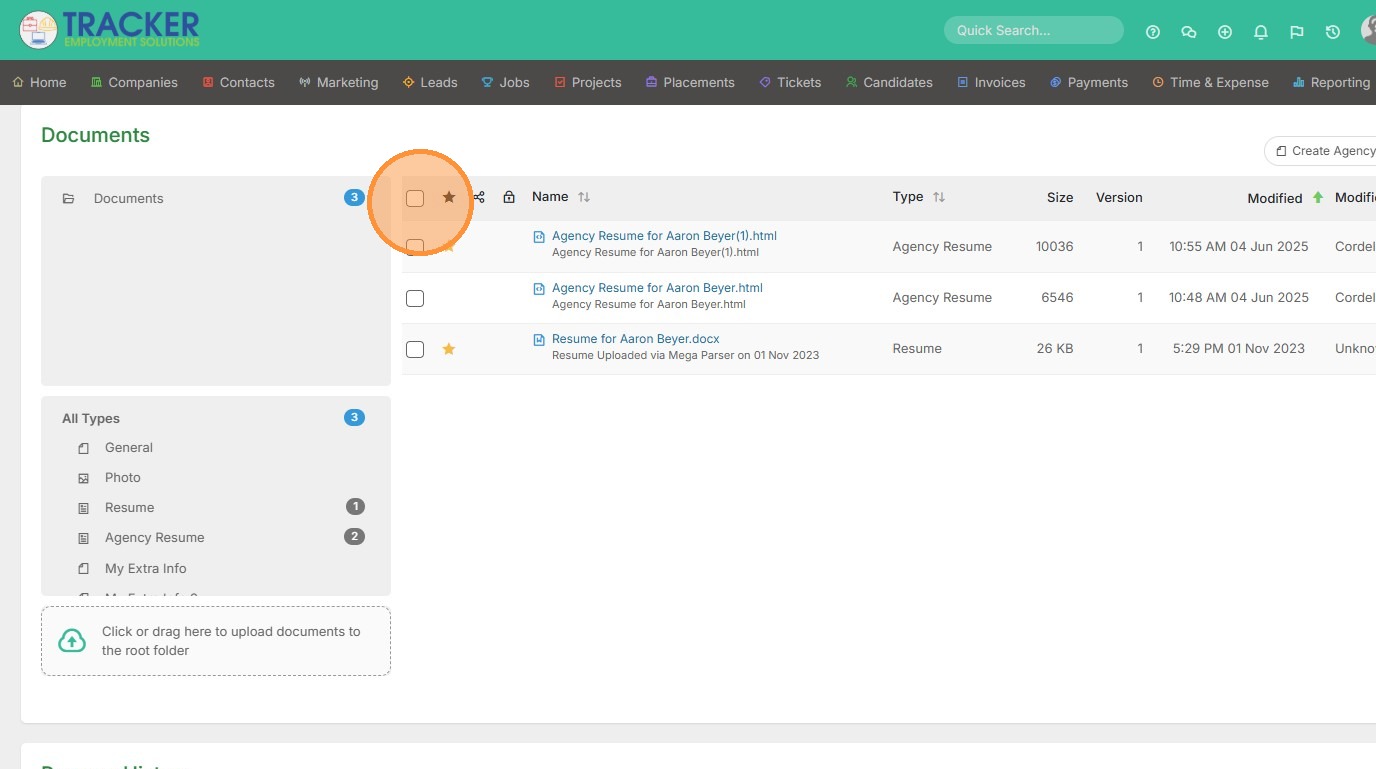Filter documents by Agency Resume type
This screenshot has height=769, width=1376.
tap(155, 538)
